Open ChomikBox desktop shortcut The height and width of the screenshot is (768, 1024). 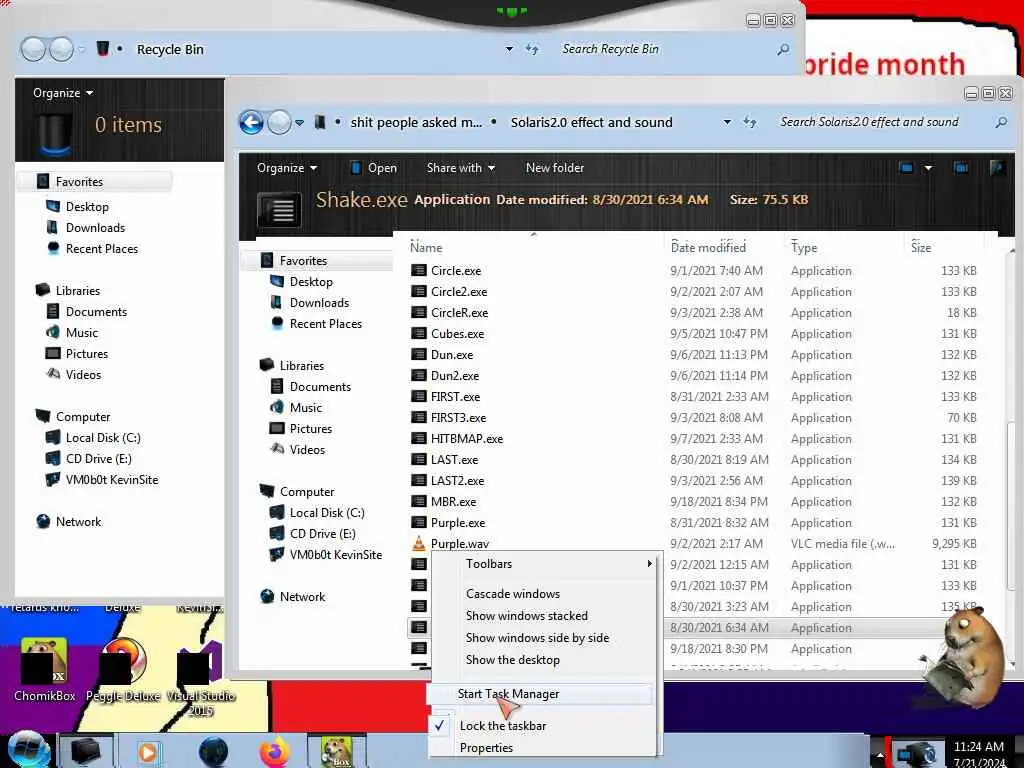pos(44,670)
